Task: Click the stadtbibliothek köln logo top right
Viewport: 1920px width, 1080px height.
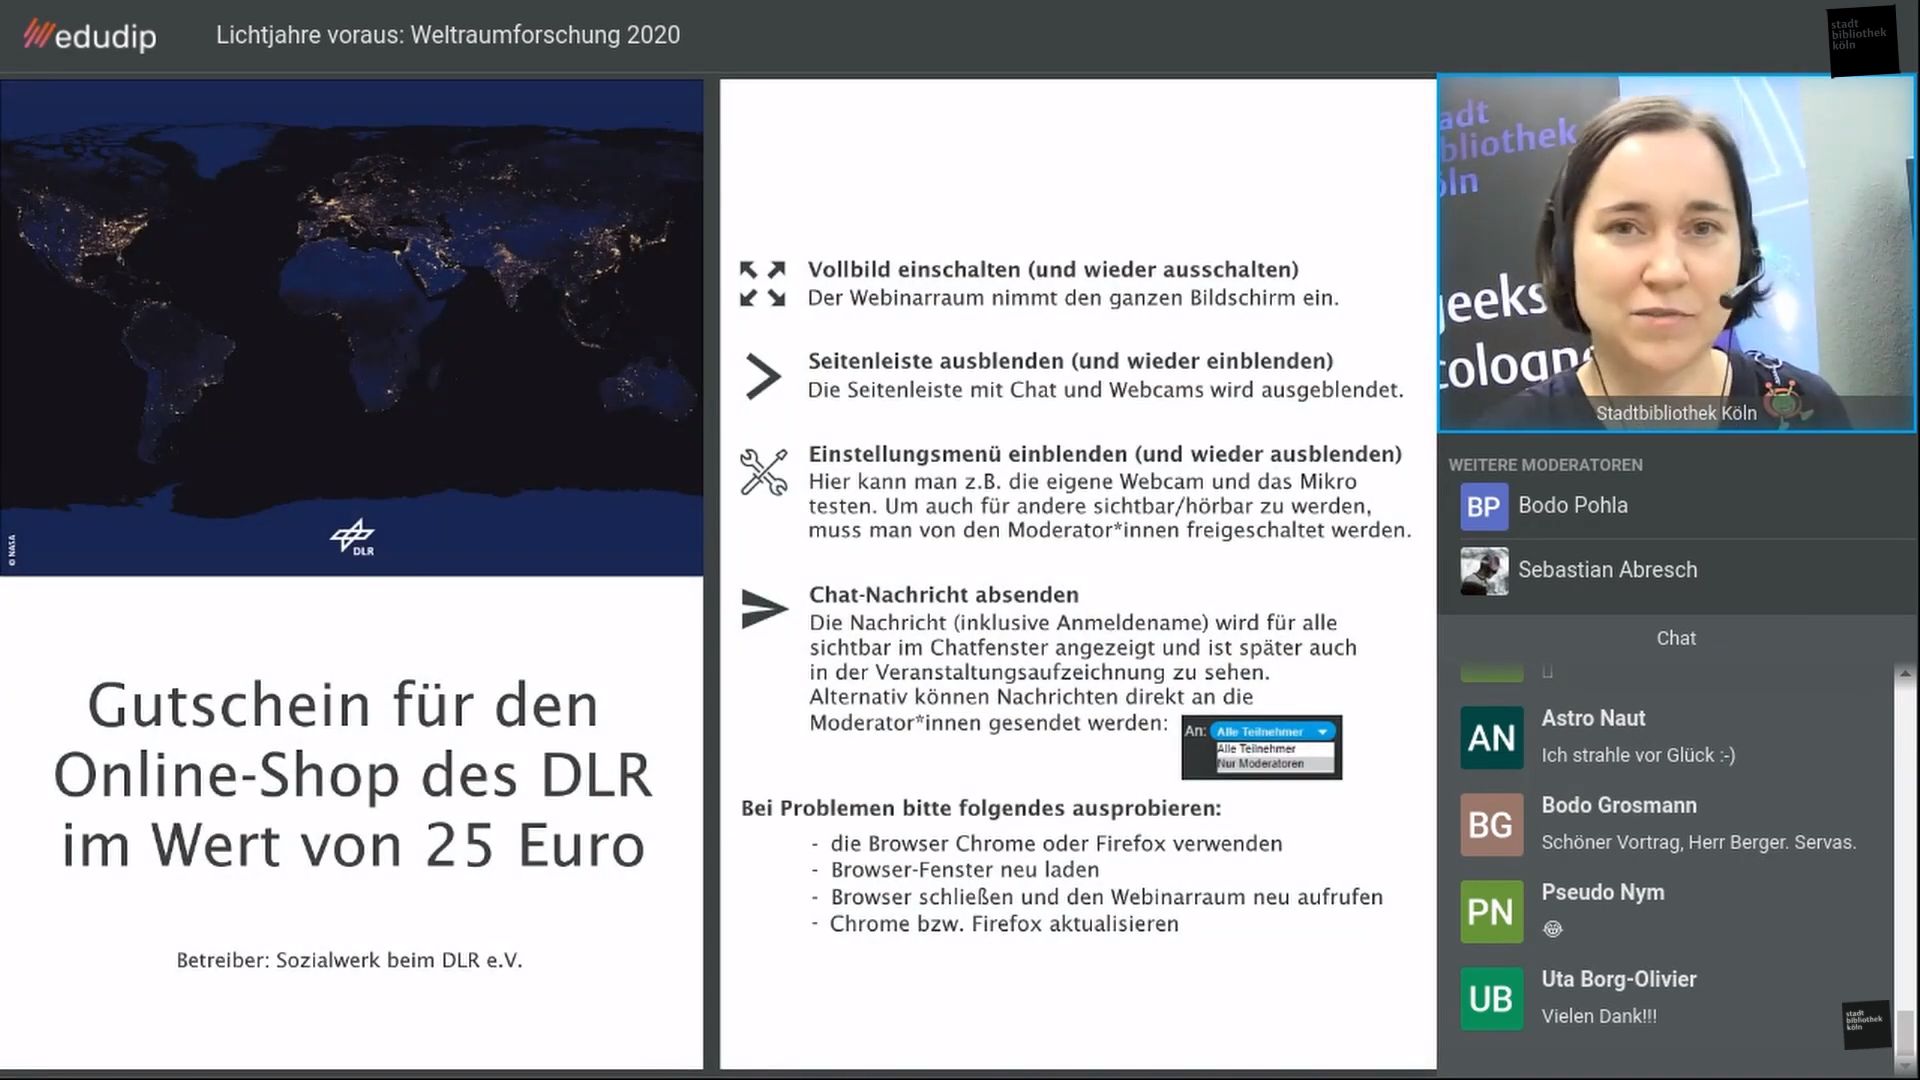Action: 1862,40
